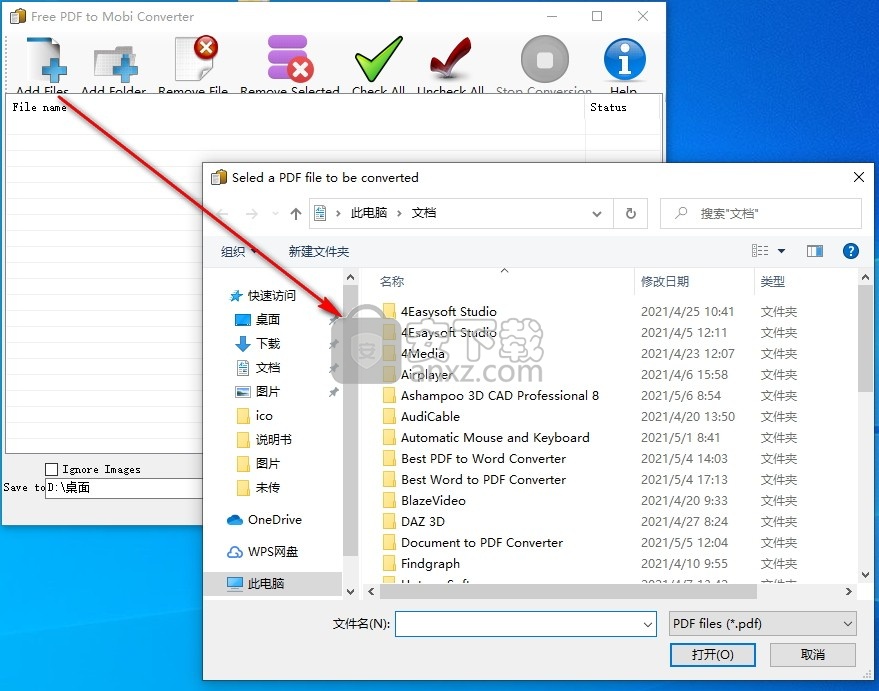Select Document to PDF Converter folder
879x691 pixels.
(482, 542)
